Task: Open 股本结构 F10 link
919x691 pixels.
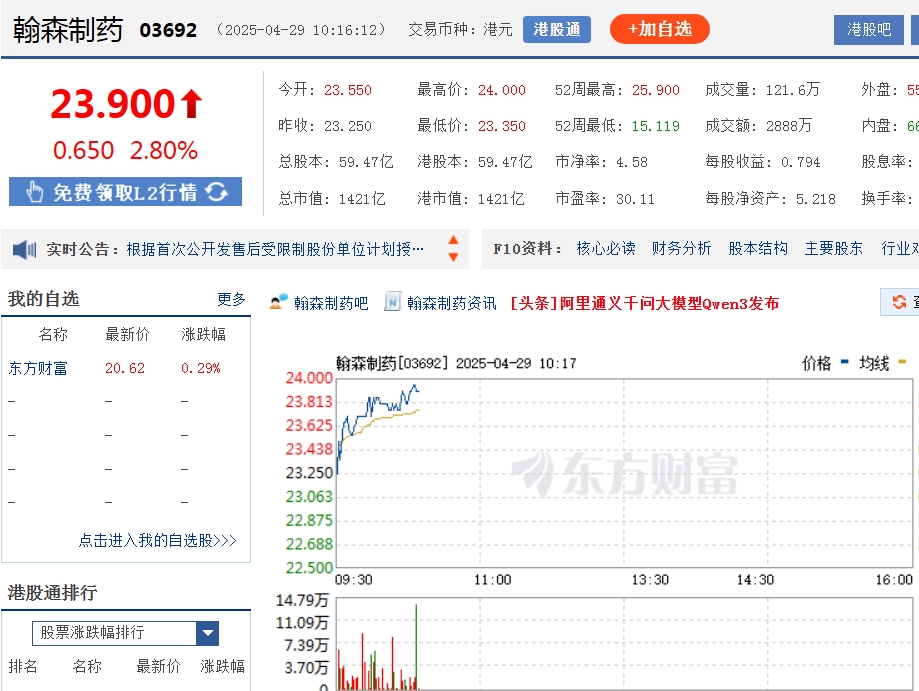Action: [758, 249]
